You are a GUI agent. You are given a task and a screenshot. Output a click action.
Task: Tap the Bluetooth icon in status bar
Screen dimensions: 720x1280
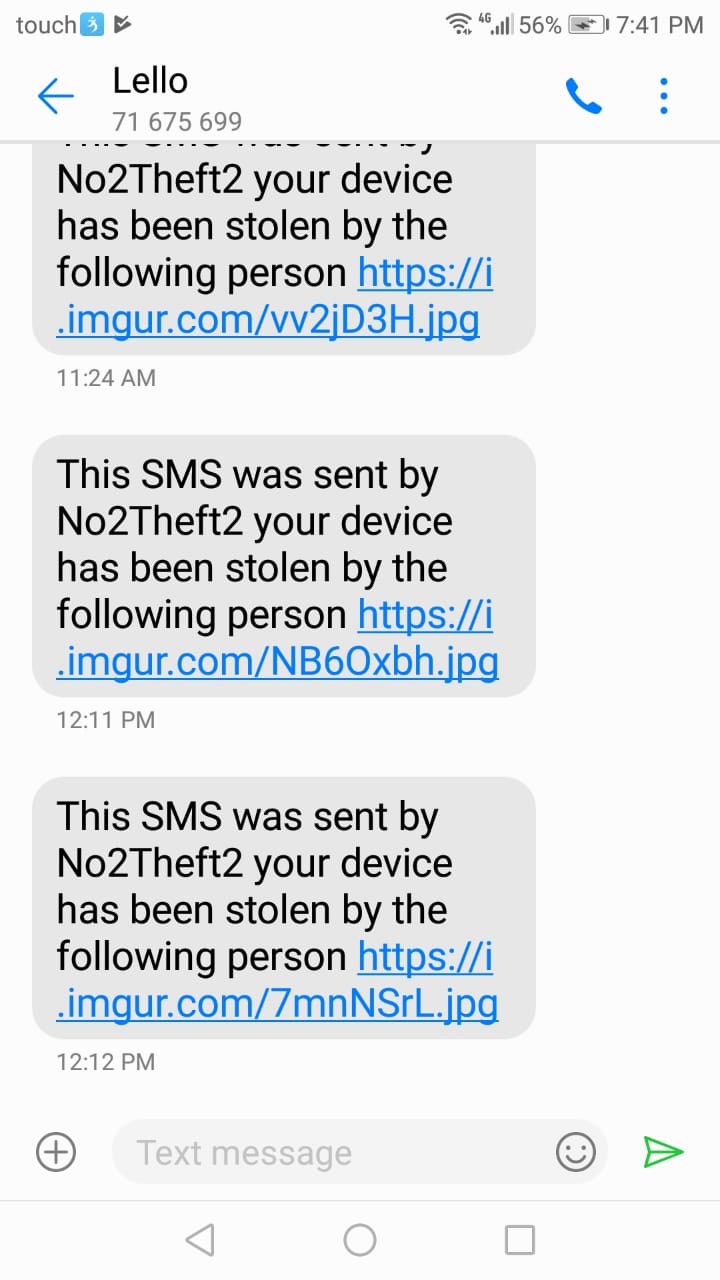click(93, 22)
